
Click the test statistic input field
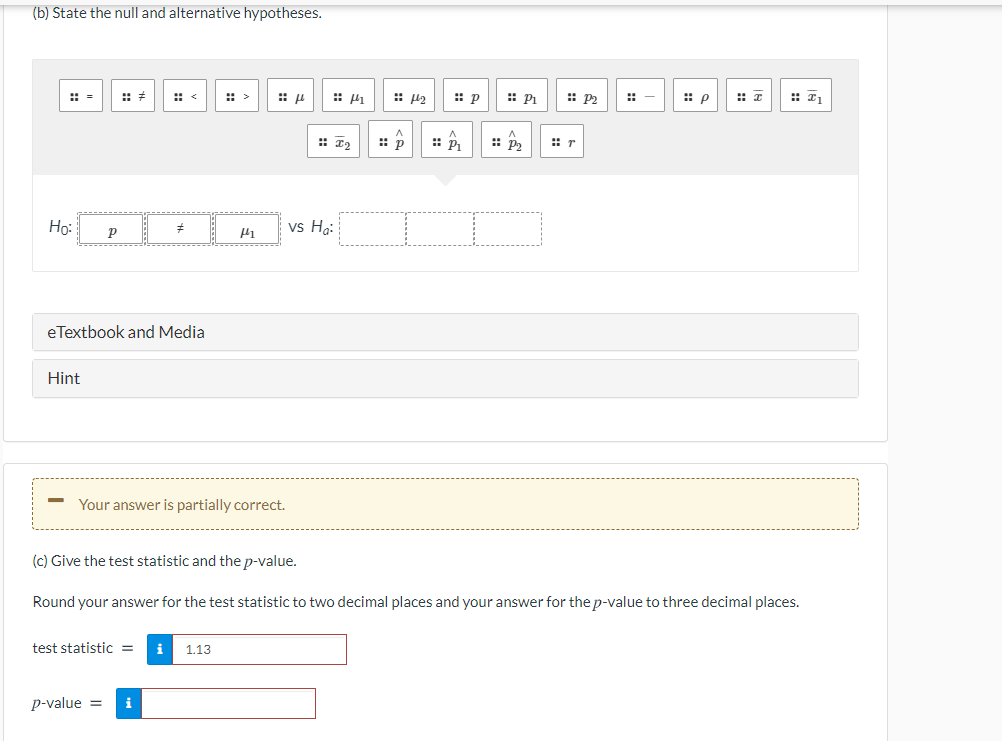pyautogui.click(x=259, y=649)
